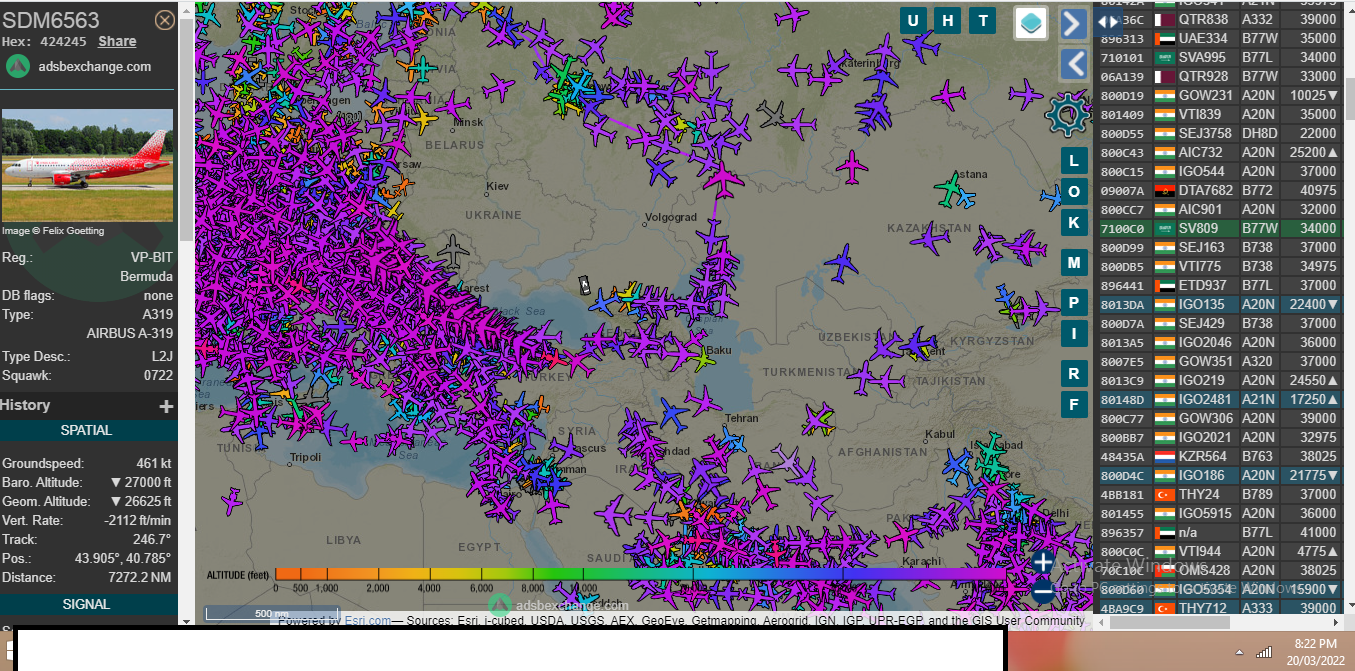Viewport: 1355px width, 671px height.
Task: Toggle the R map button
Action: [1074, 373]
